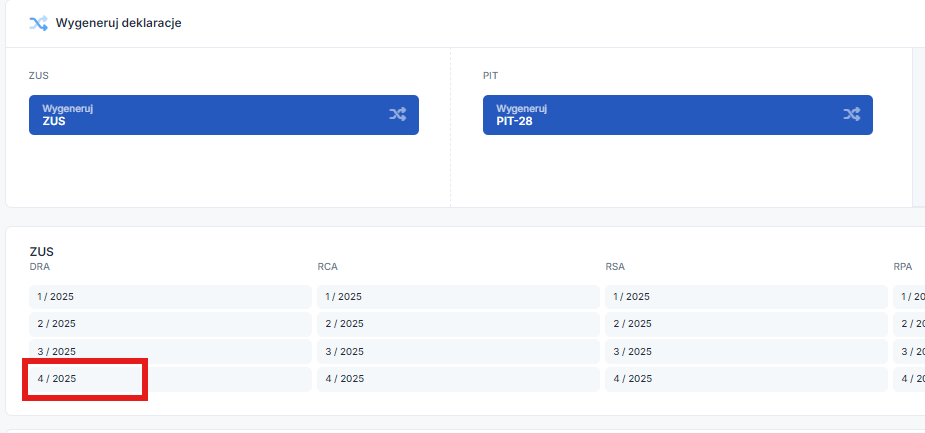Open DRA declaration 1 / 2025

170,297
